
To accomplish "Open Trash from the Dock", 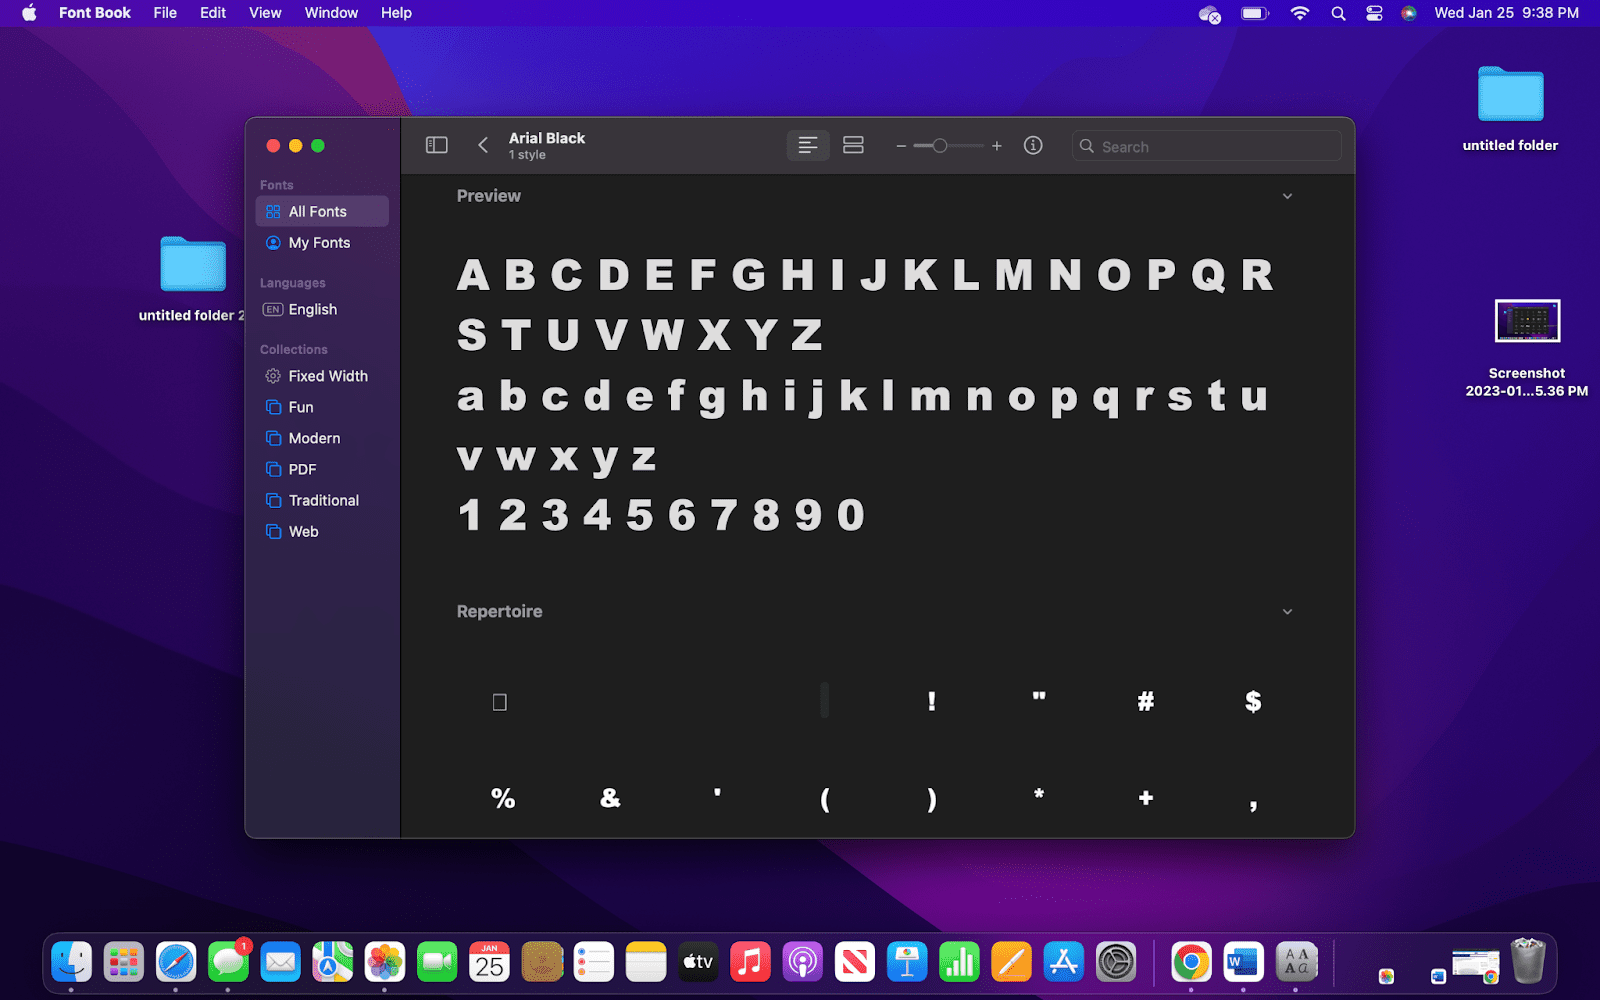I will 1528,962.
